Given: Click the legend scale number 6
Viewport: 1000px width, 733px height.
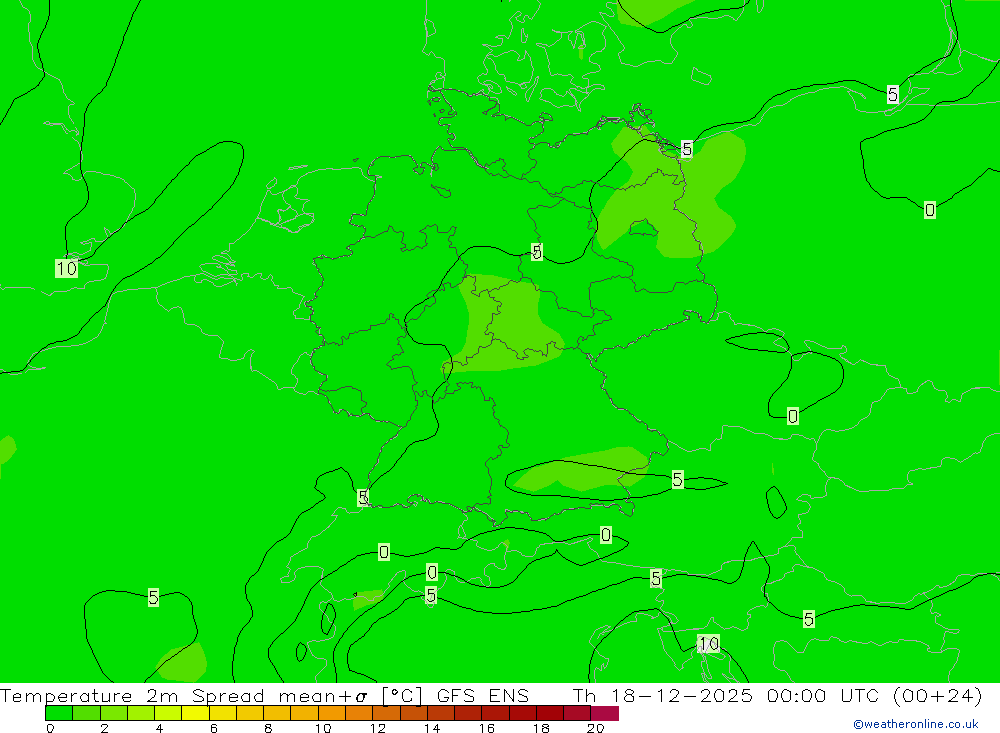Looking at the screenshot, I should [x=214, y=728].
